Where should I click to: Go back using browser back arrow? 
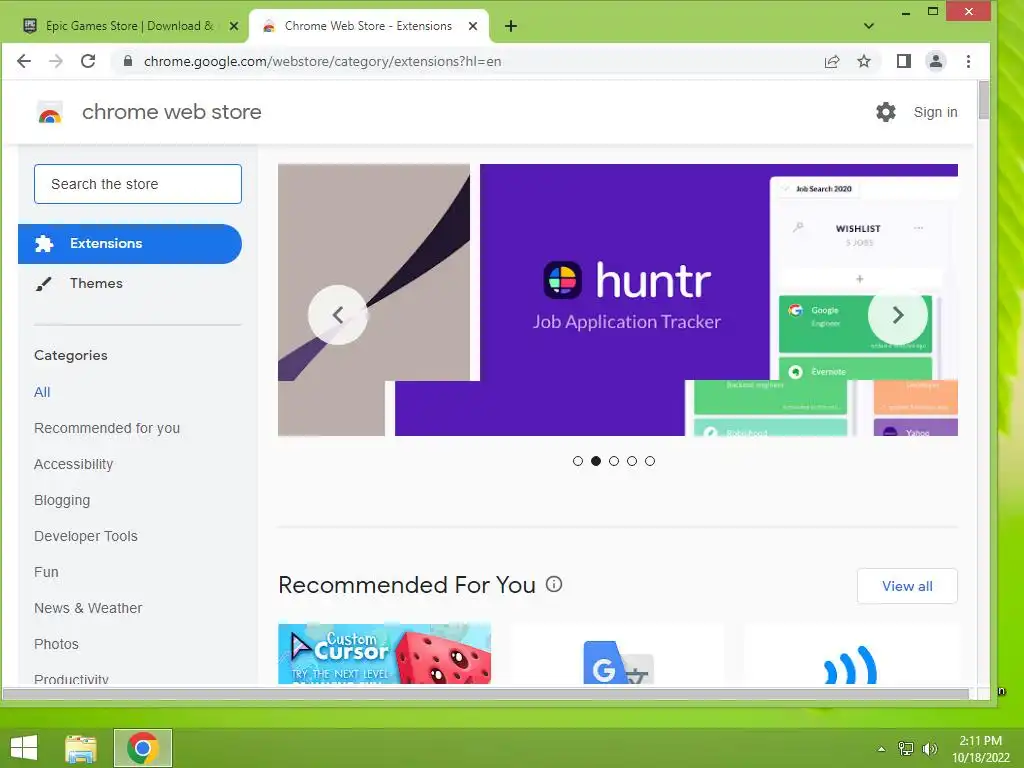[x=24, y=61]
